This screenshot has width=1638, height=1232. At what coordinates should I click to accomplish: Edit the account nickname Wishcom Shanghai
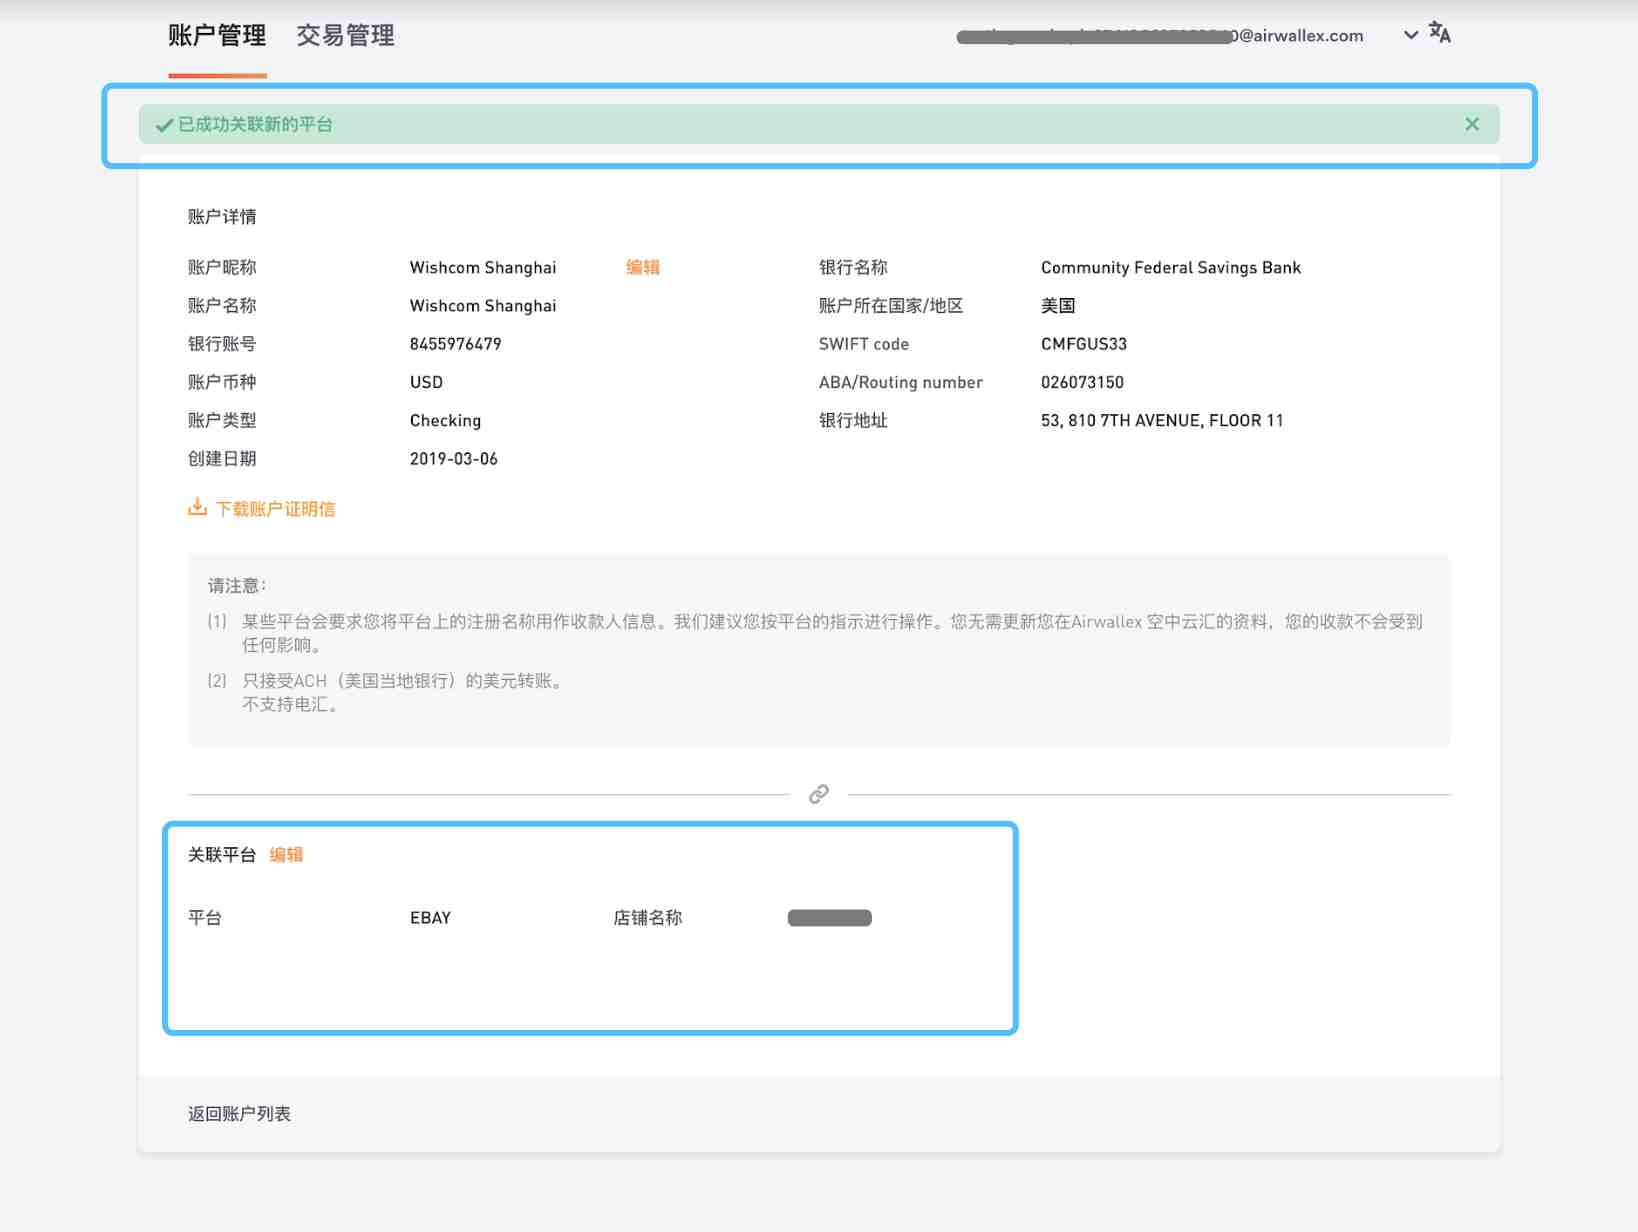[x=643, y=267]
